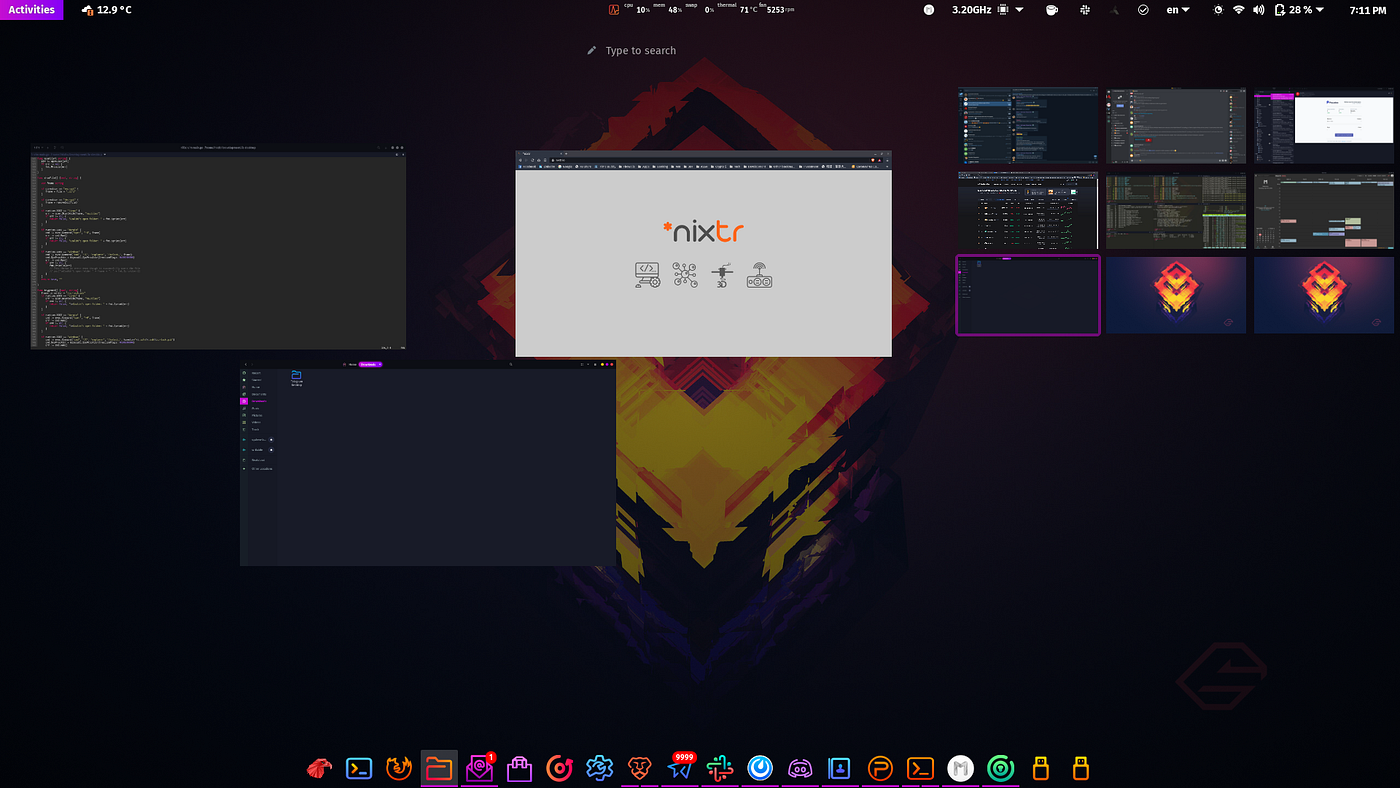Switch to workspace with white login form

1324,125
